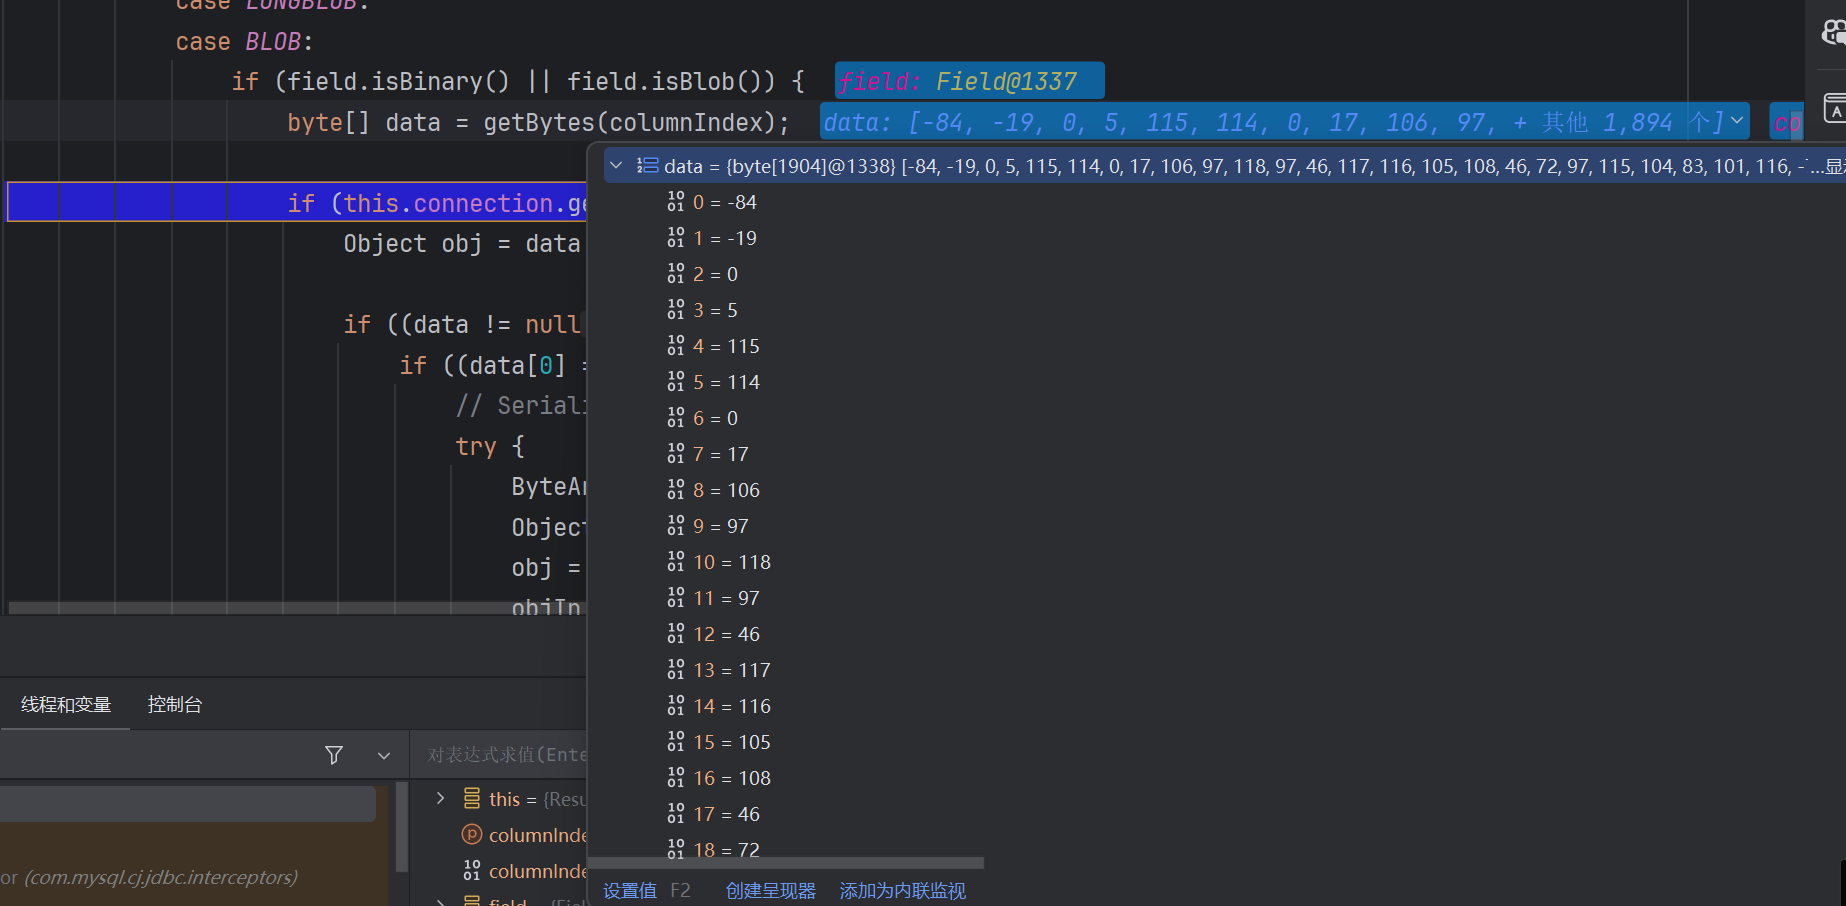
Task: Collapse the data byte array node
Action: tap(616, 166)
